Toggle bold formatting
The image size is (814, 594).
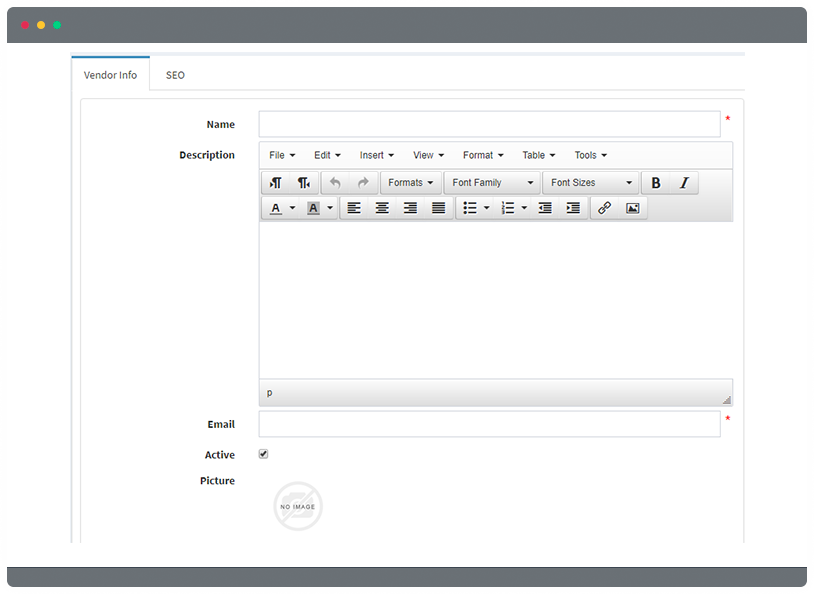coord(656,183)
